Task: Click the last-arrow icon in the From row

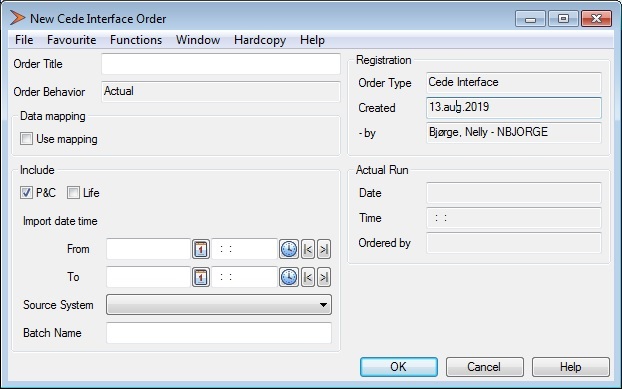Action: click(324, 249)
